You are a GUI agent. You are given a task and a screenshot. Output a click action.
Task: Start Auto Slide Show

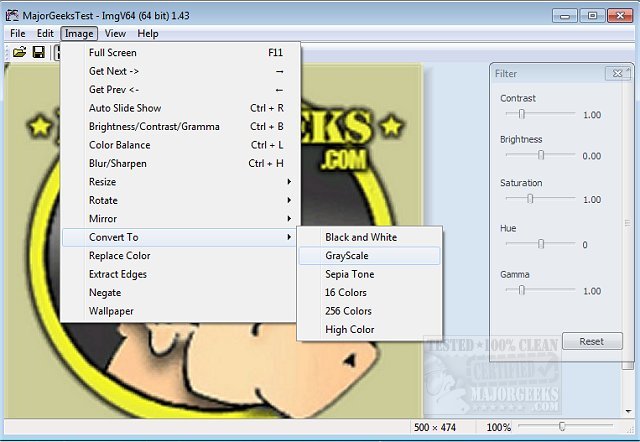[181, 108]
